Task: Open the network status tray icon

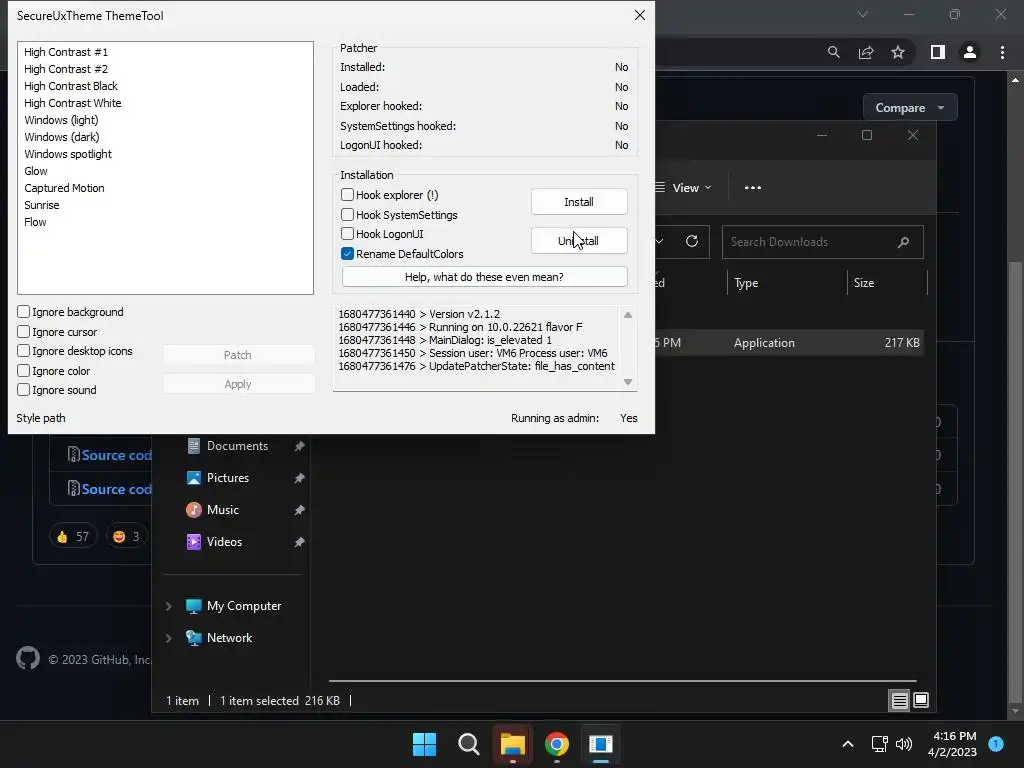Action: click(880, 744)
